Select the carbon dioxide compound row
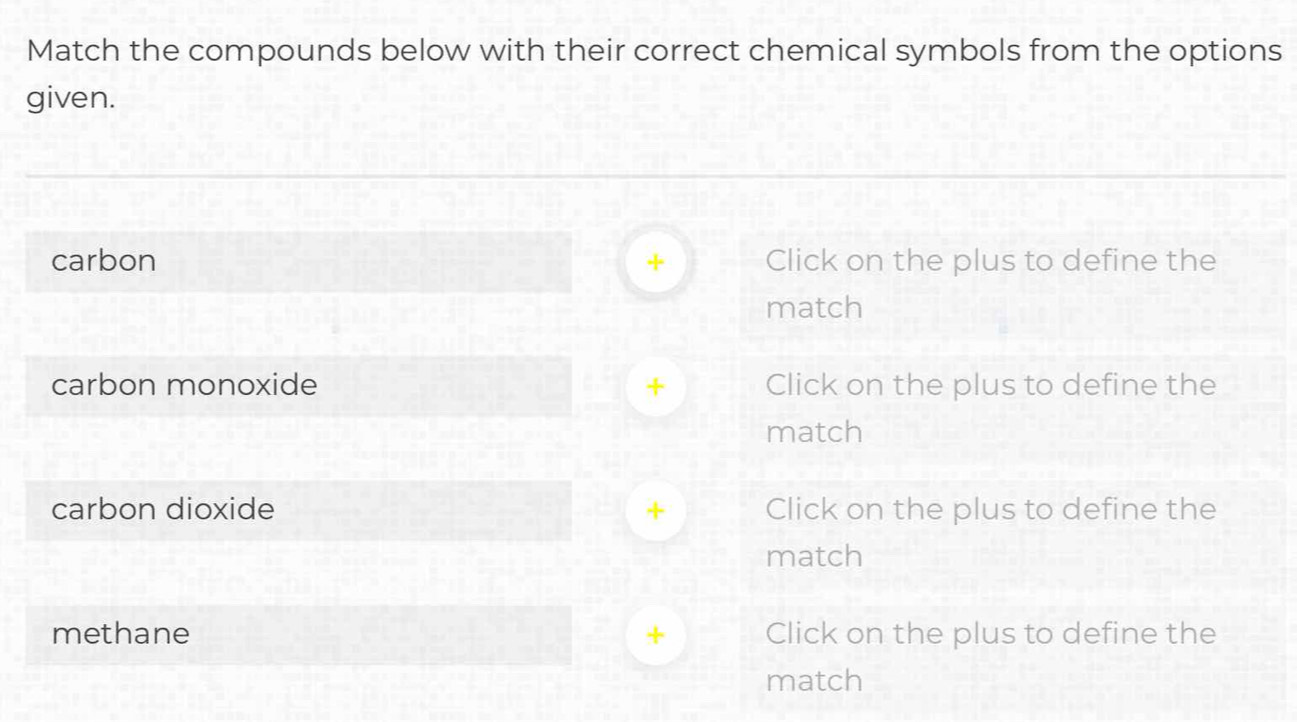This screenshot has width=1297, height=722. [298, 510]
